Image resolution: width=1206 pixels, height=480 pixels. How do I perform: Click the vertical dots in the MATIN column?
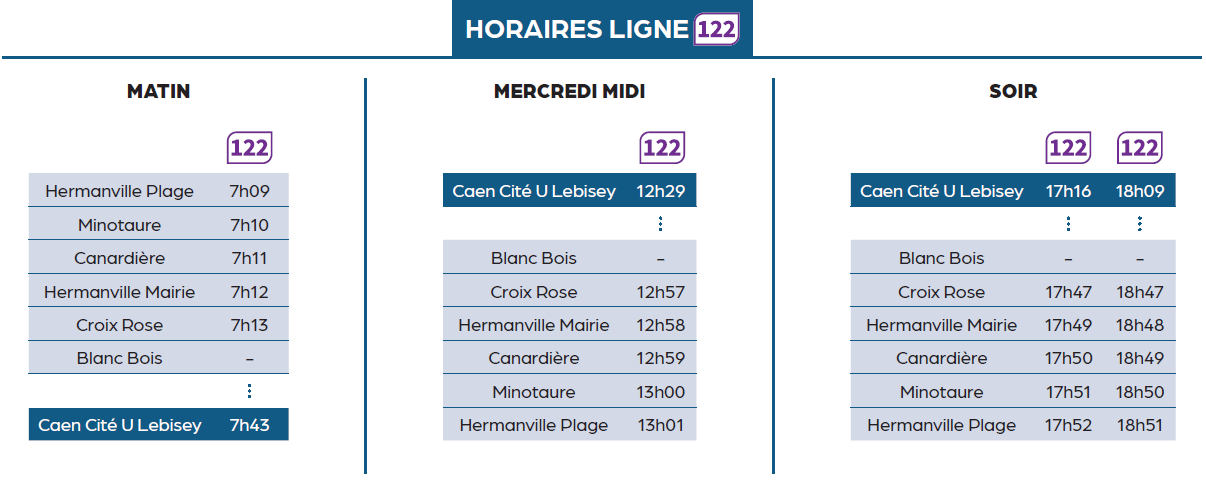click(249, 391)
